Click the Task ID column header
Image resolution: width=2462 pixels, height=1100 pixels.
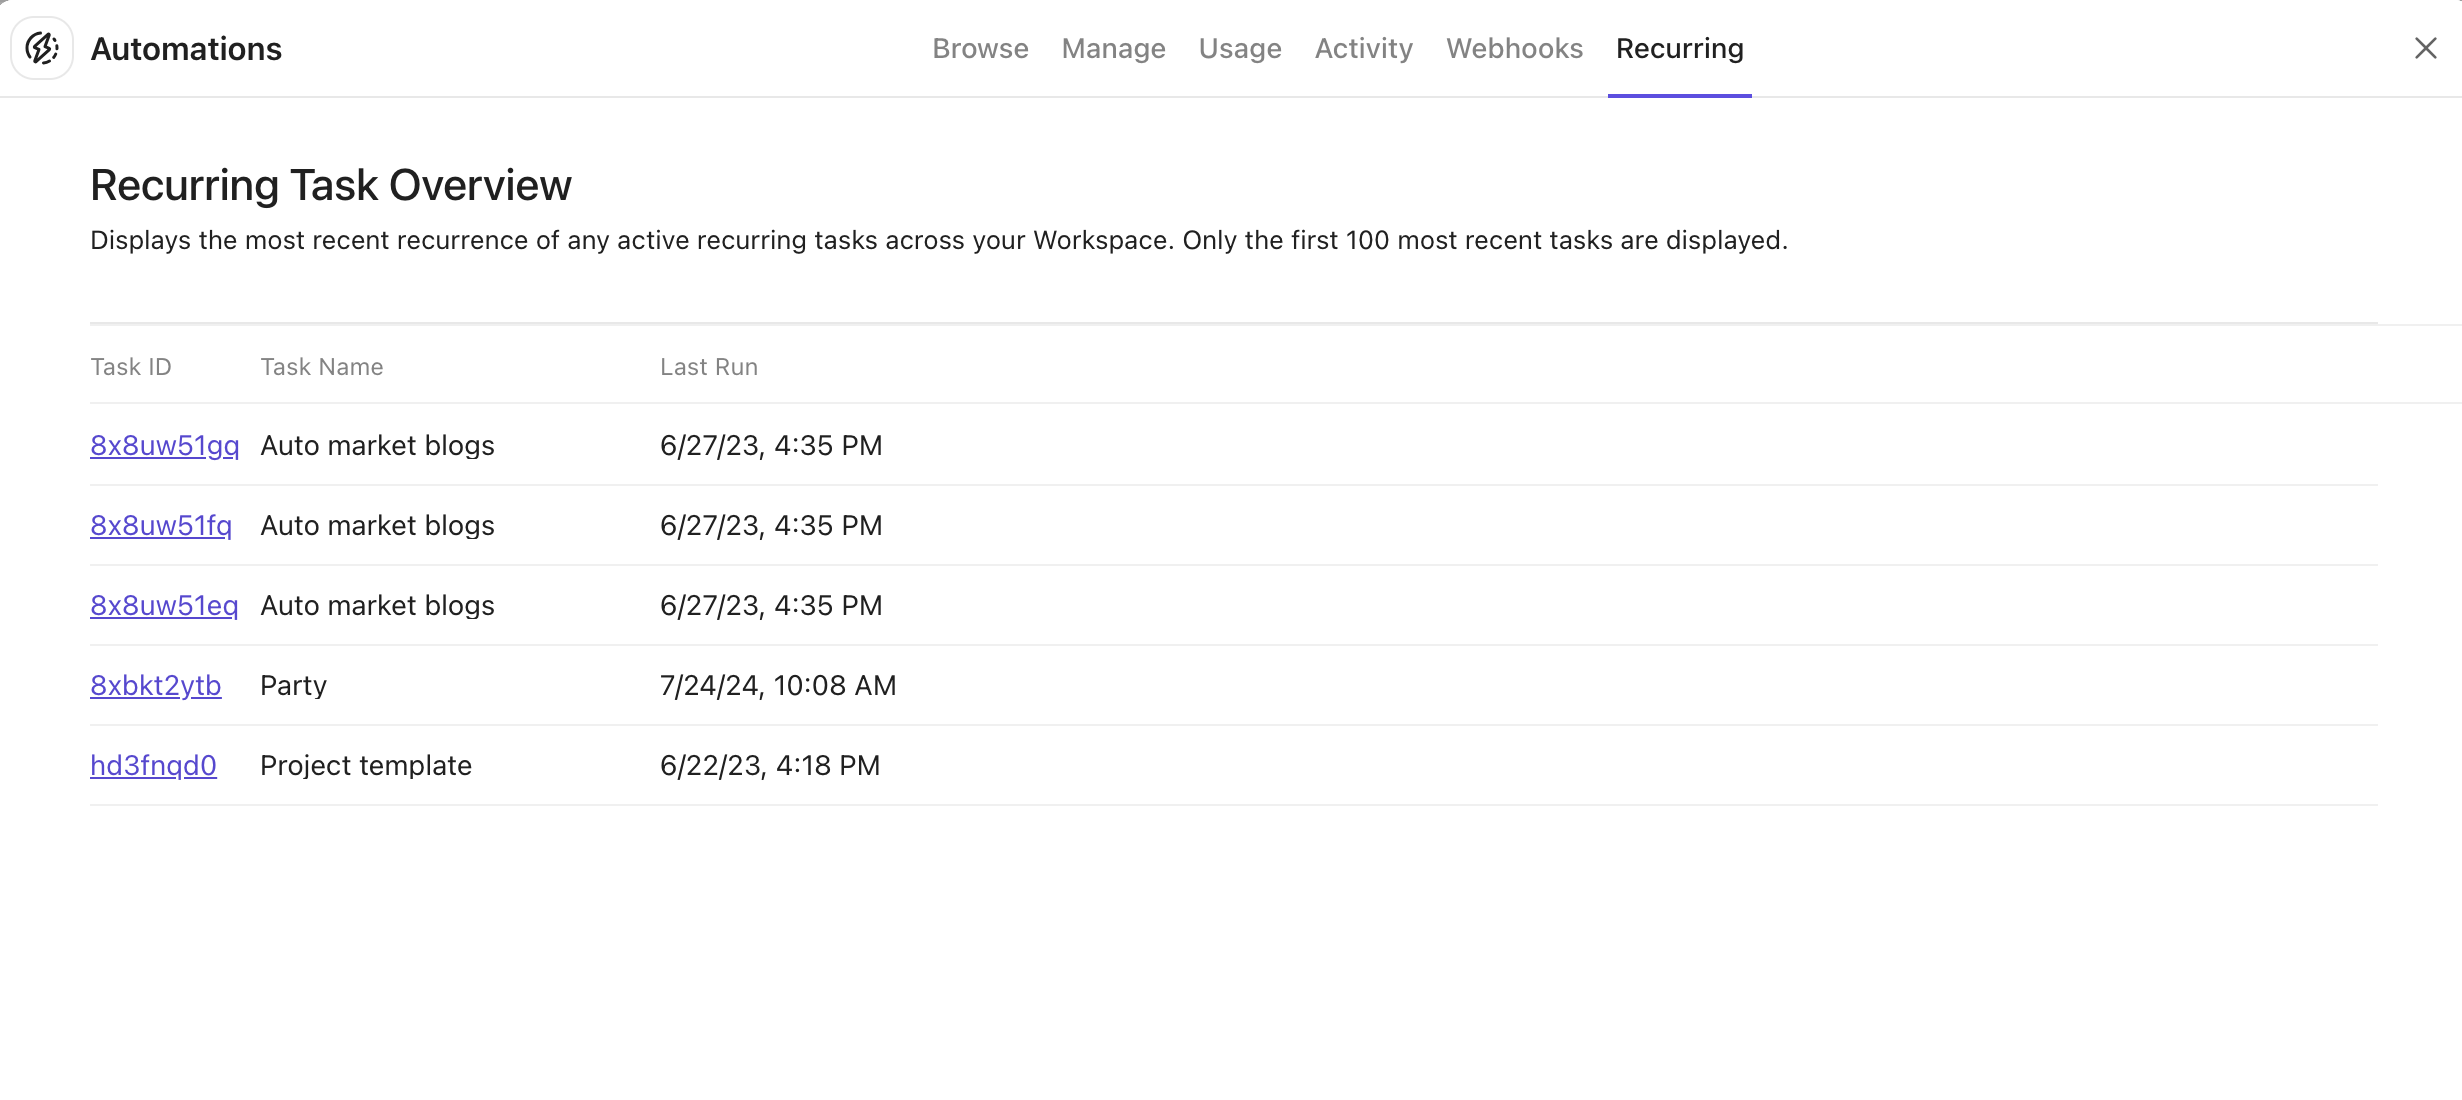[130, 366]
